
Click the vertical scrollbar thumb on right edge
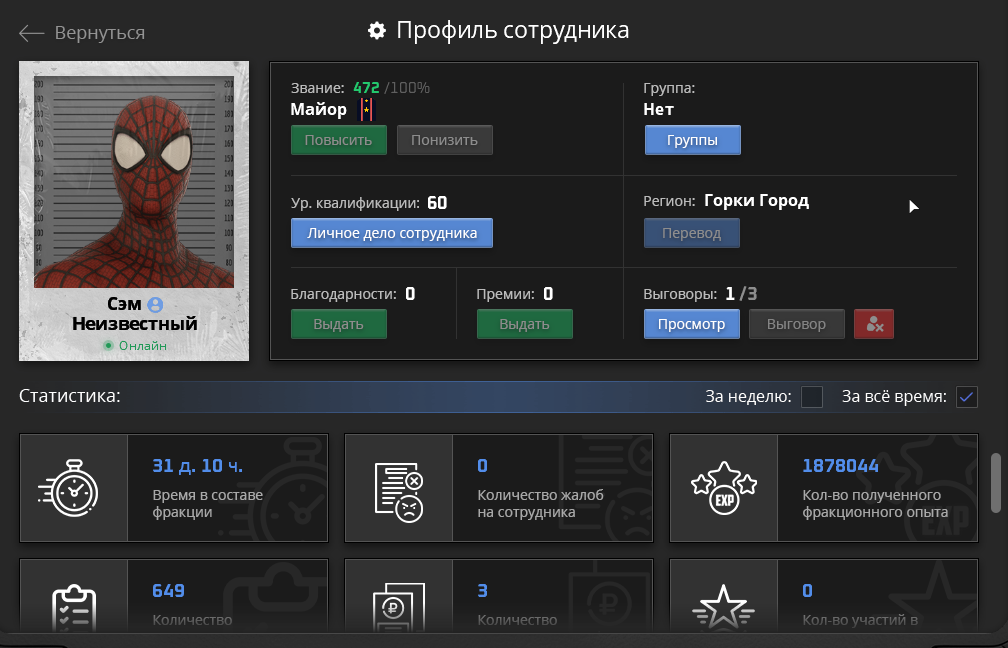[x=996, y=482]
